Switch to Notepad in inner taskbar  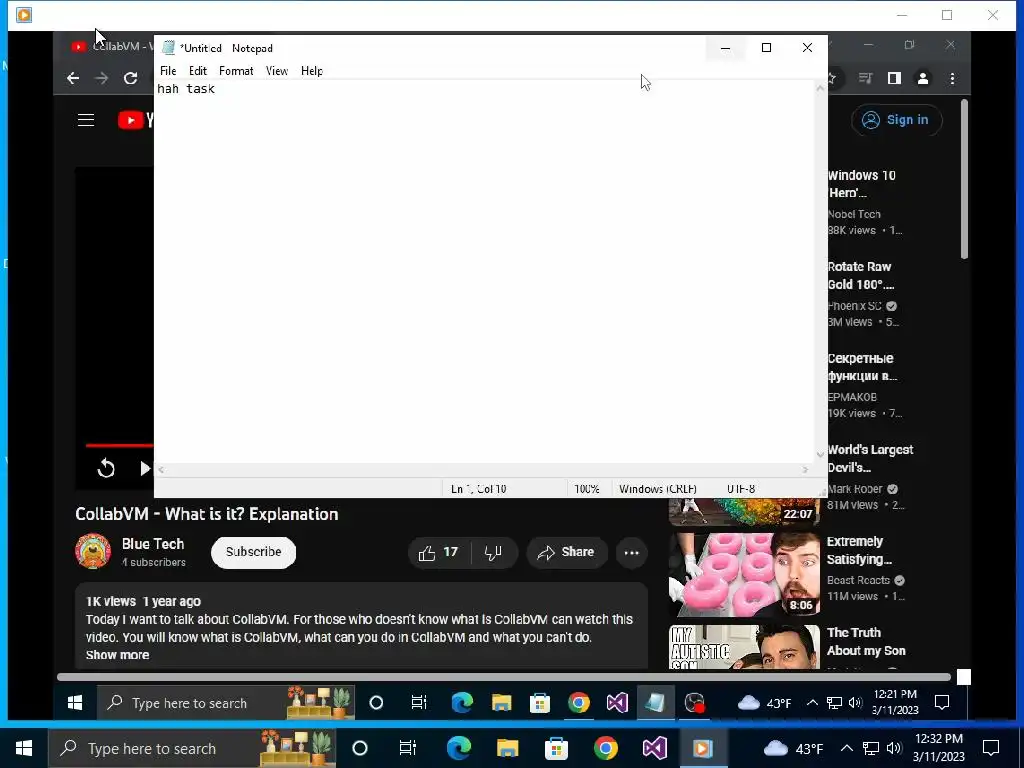(x=655, y=703)
